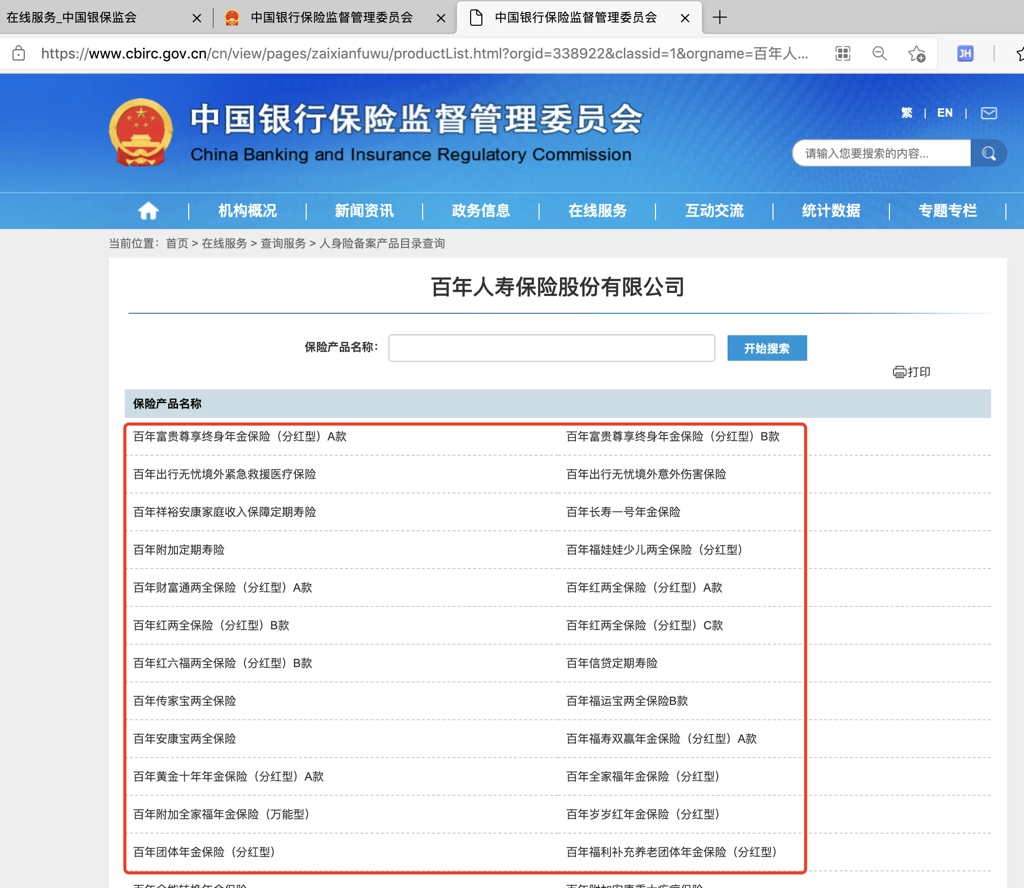Click the search magnifier icon in header
This screenshot has width=1024, height=888.
tap(988, 153)
